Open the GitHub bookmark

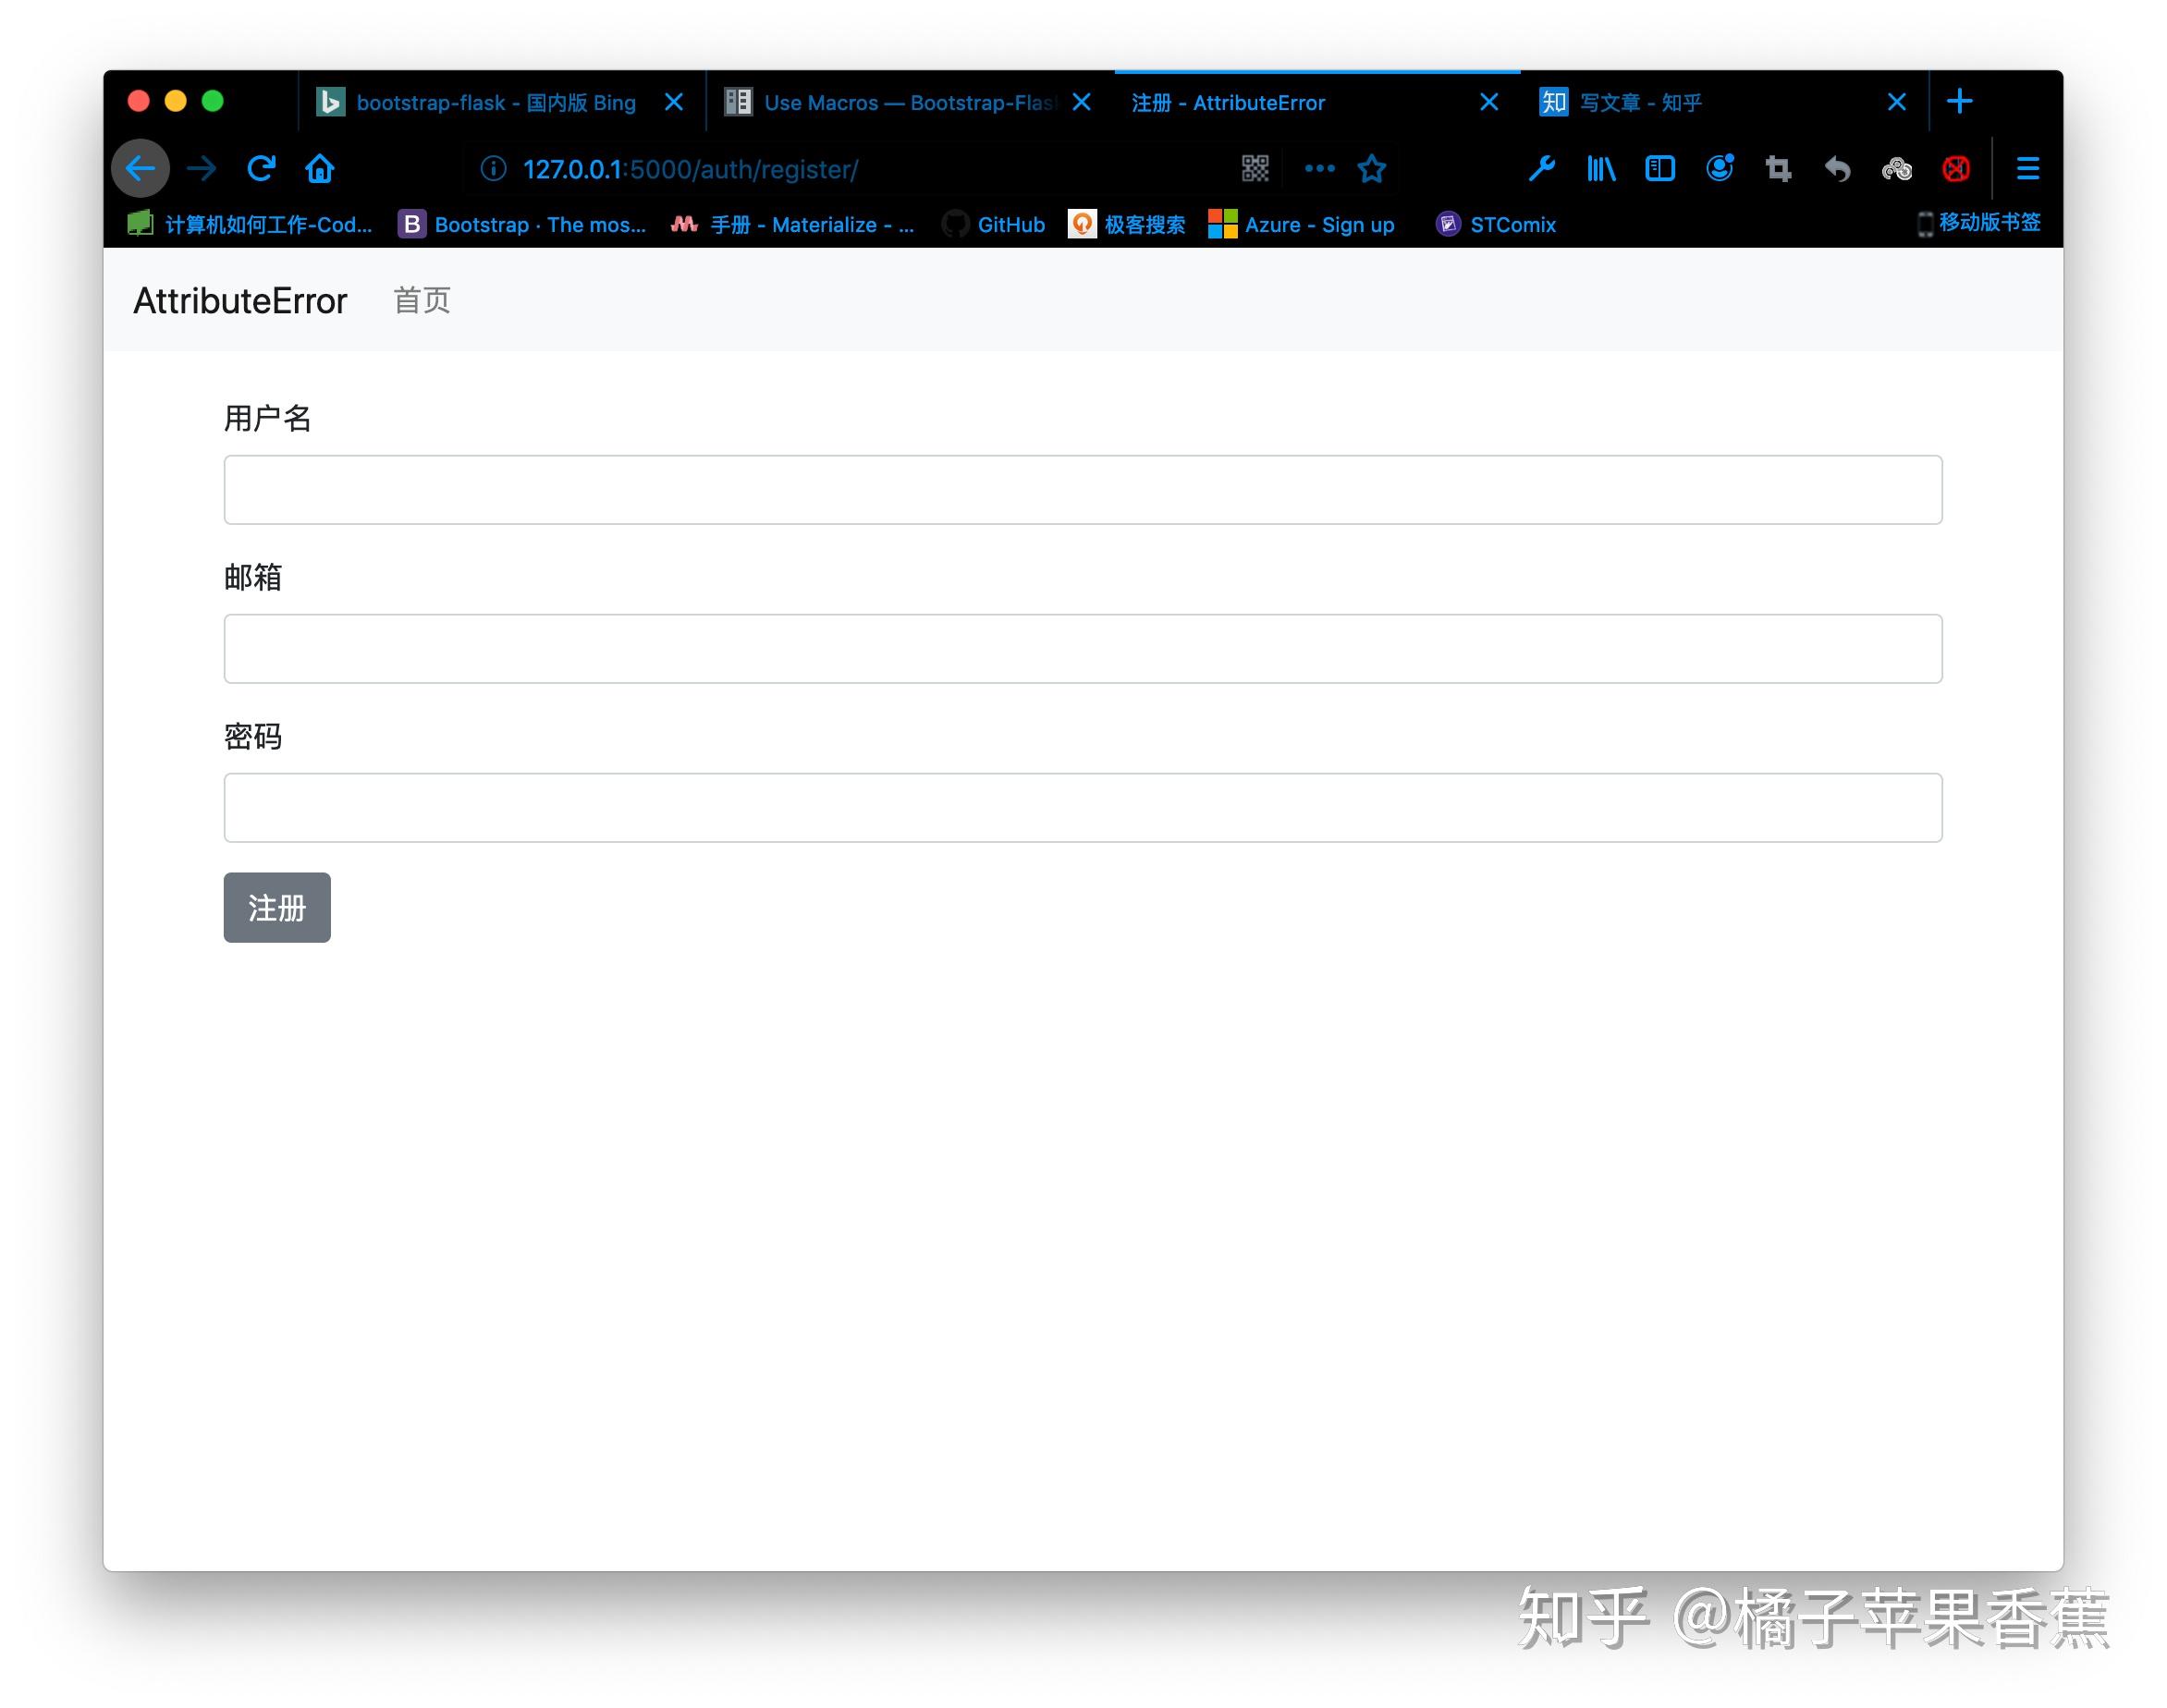click(1010, 224)
